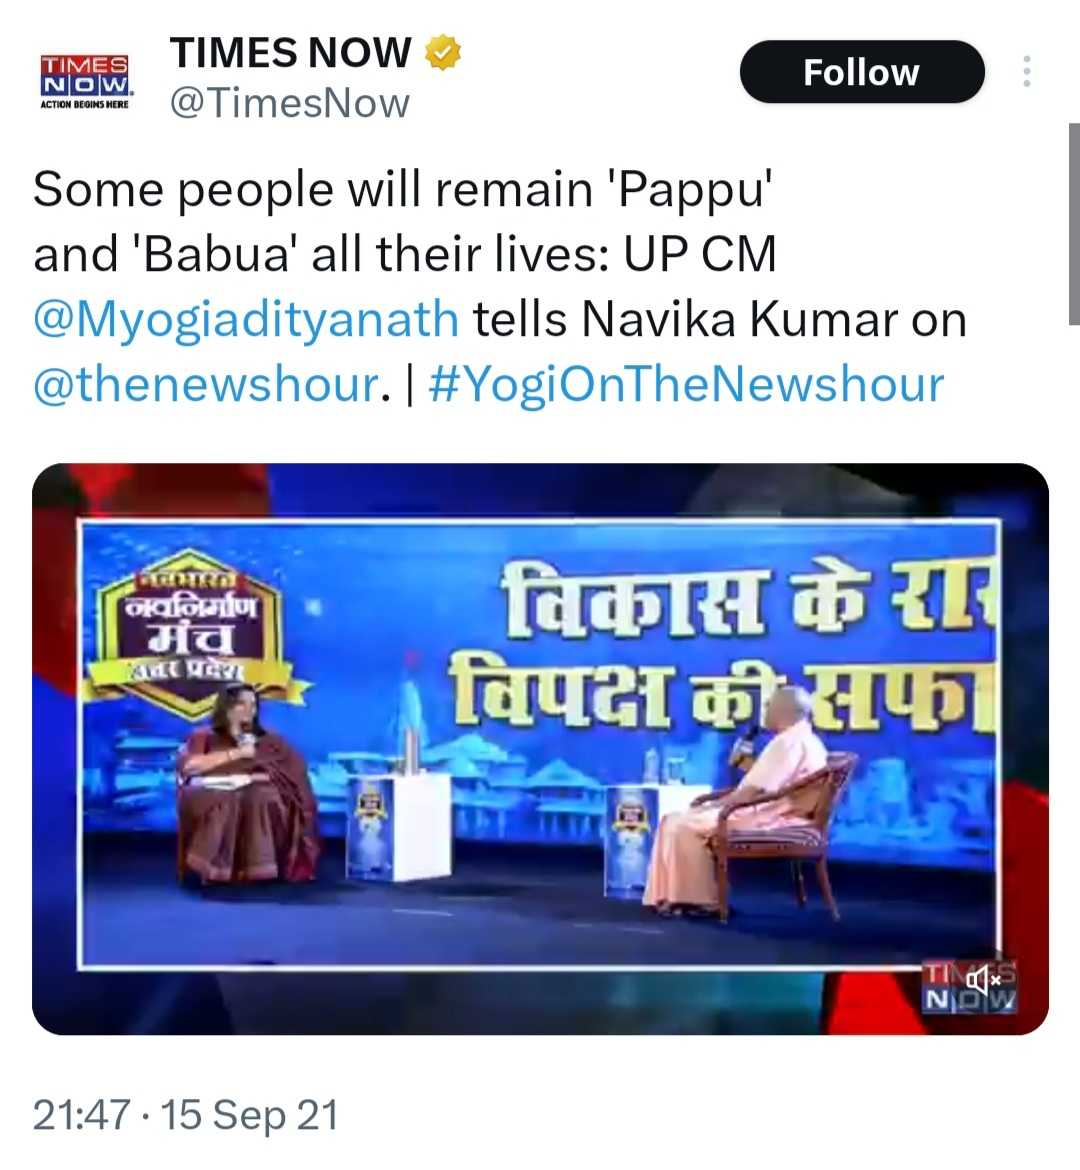Open the #YogiOnTheNewshour hashtag
This screenshot has height=1170, width=1080.
click(x=687, y=384)
